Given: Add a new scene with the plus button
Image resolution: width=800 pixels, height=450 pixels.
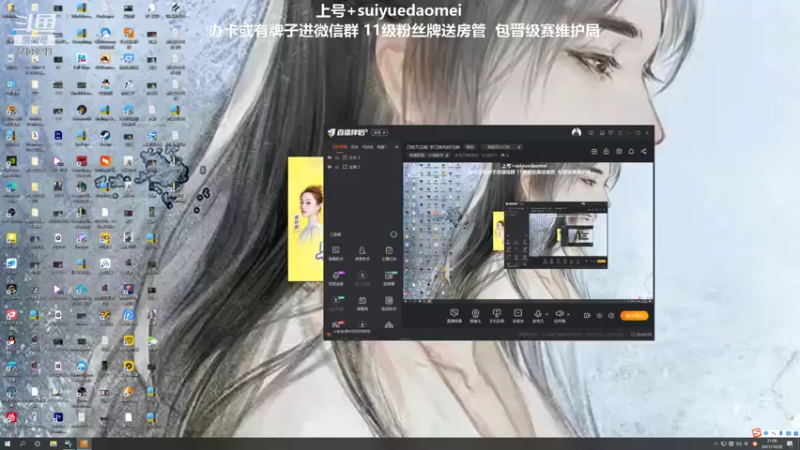Looking at the screenshot, I should tap(396, 147).
